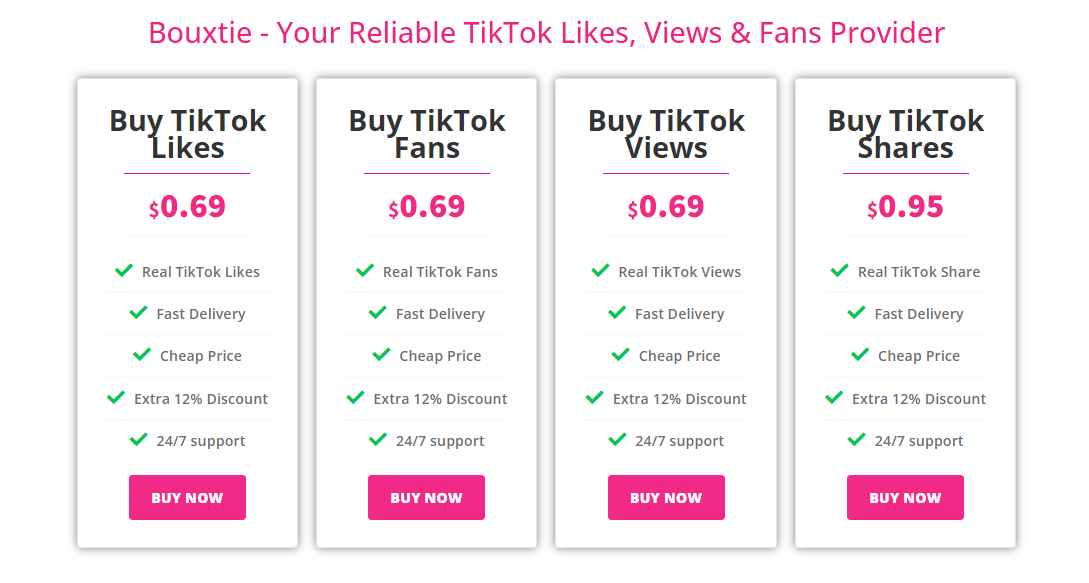Click the checkmark beside Real TikTok Likes

pos(124,270)
